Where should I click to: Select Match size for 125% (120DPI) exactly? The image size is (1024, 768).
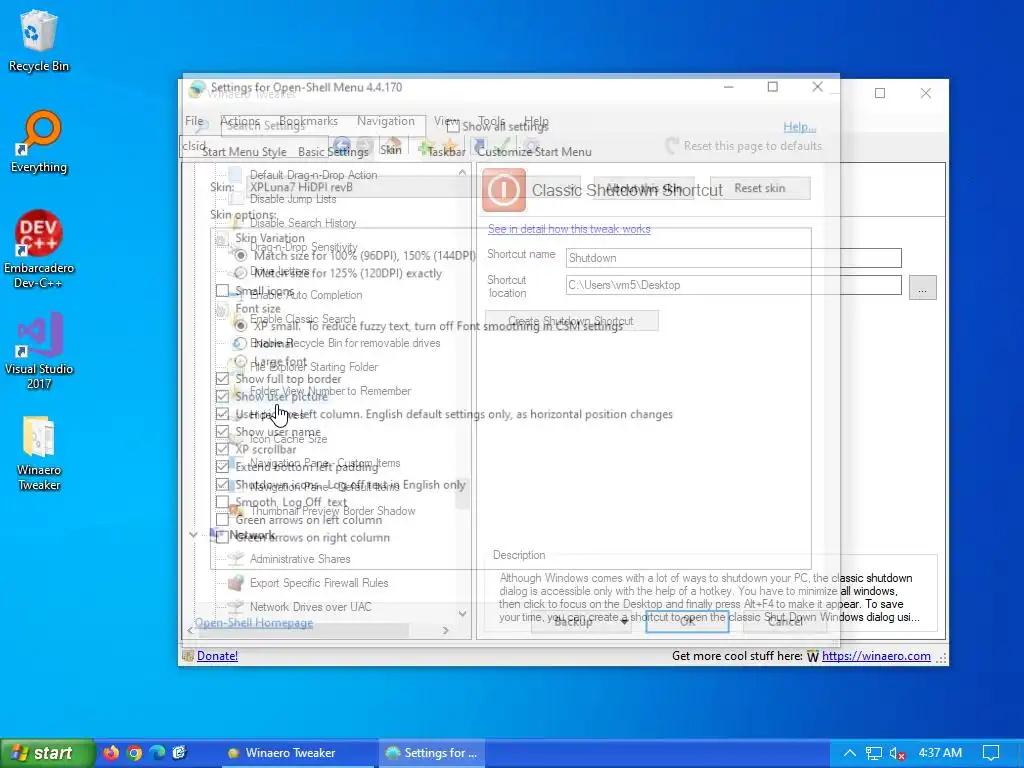click(240, 273)
